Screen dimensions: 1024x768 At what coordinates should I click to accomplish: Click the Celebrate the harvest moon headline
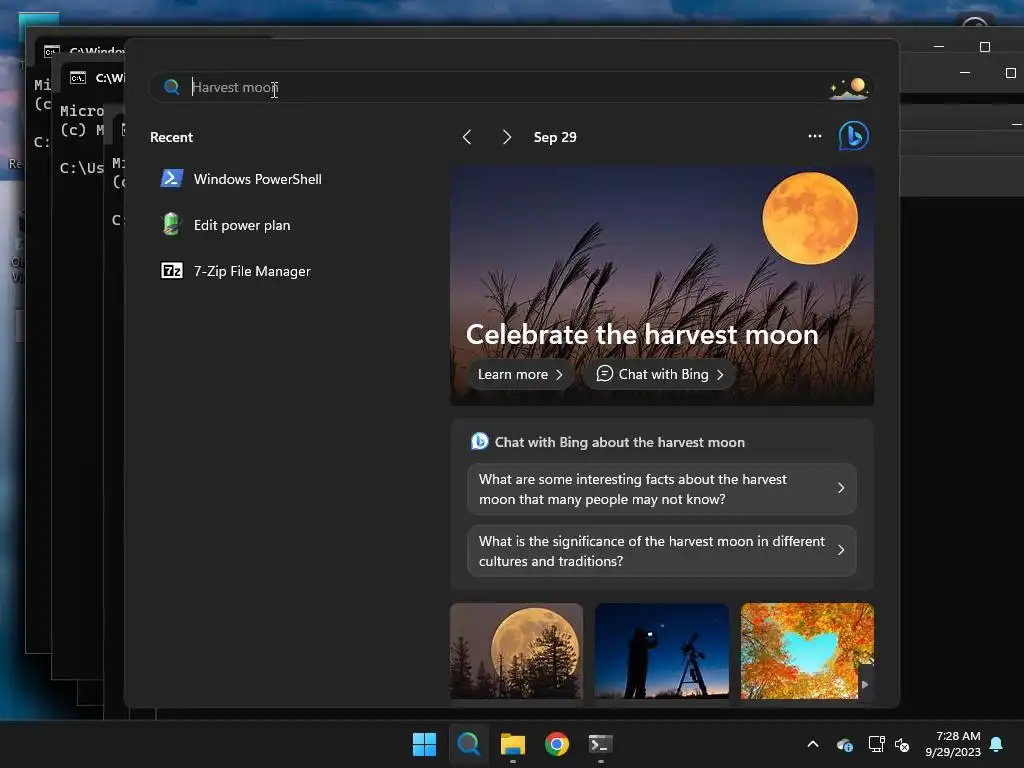point(642,334)
